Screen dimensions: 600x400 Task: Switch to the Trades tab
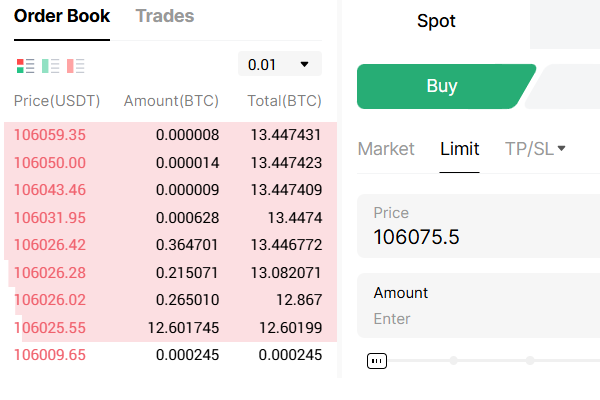[x=164, y=16]
